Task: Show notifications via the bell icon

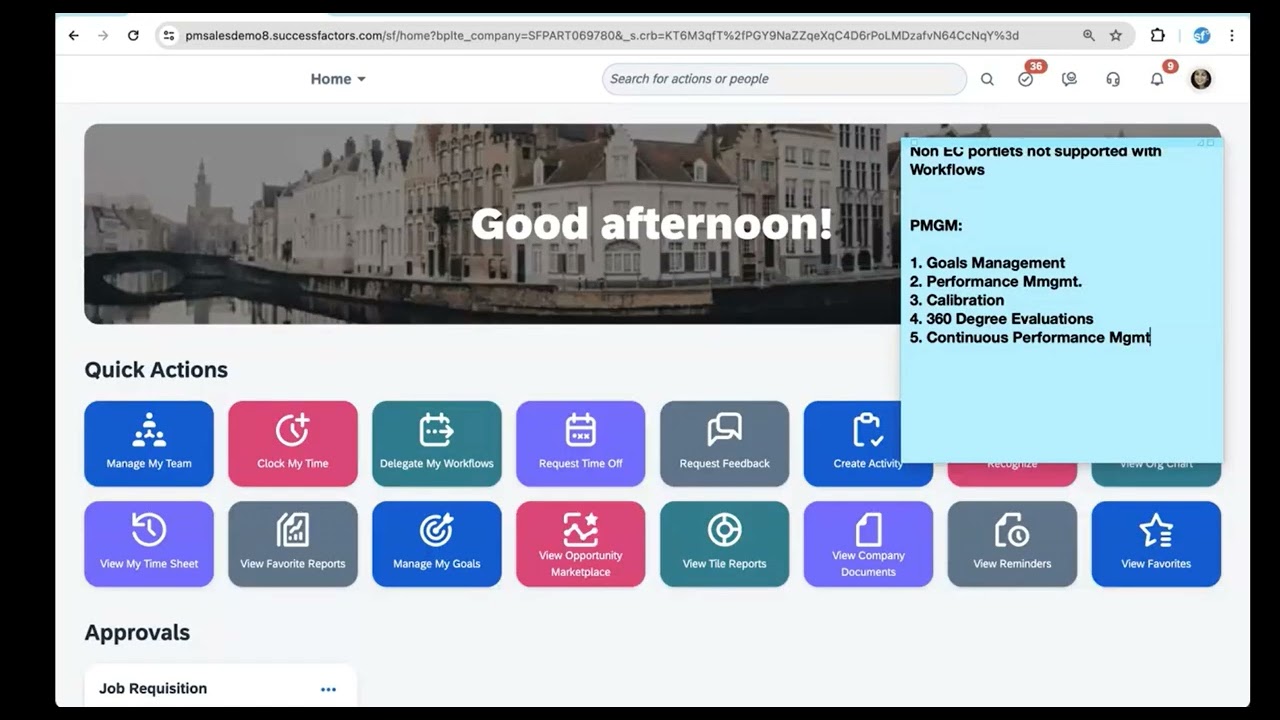Action: (x=1157, y=79)
